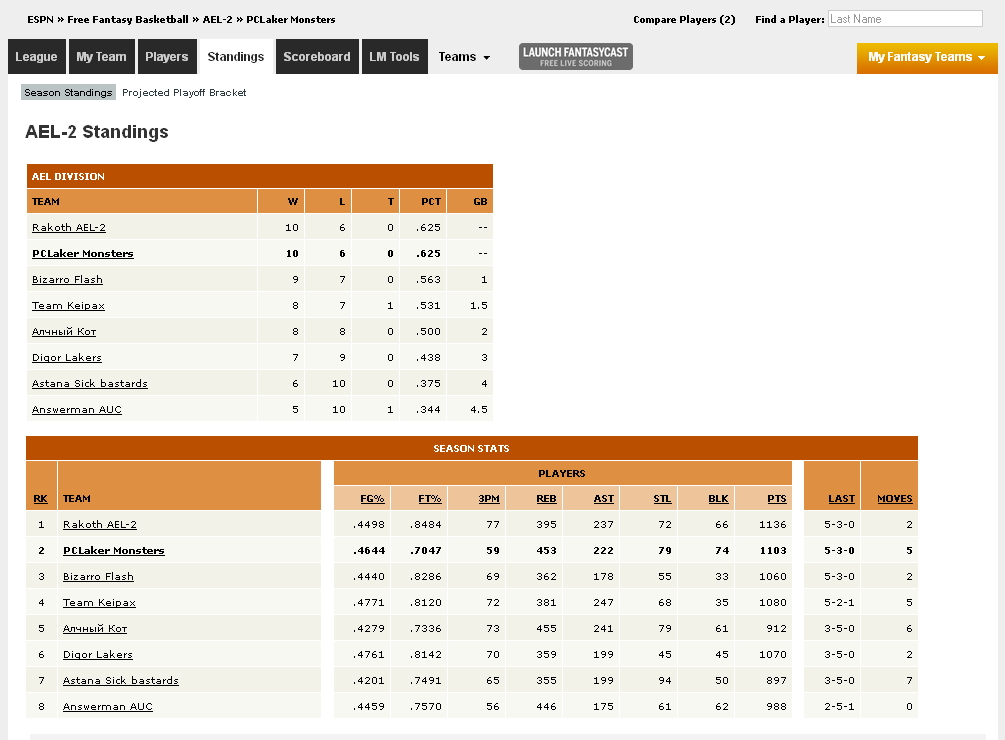Open Team Keipax in AEL Division table
This screenshot has width=1005, height=740.
[x=68, y=306]
